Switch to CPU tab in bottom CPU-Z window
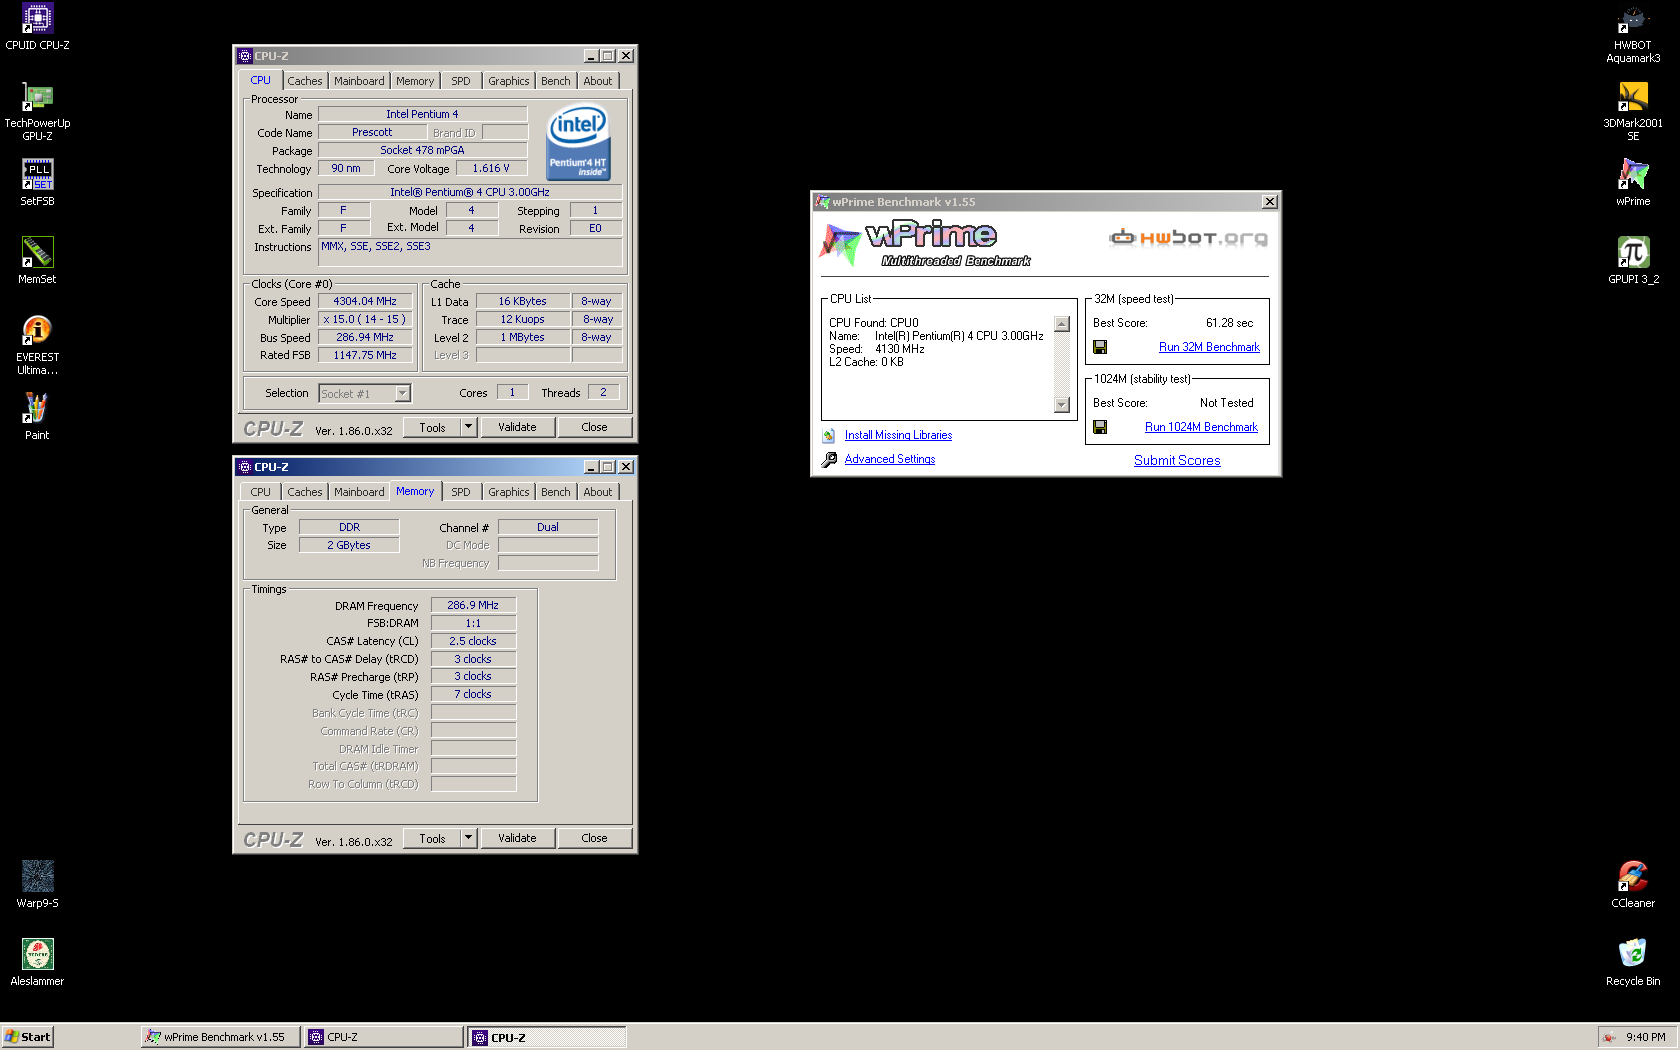This screenshot has width=1680, height=1050. (261, 492)
